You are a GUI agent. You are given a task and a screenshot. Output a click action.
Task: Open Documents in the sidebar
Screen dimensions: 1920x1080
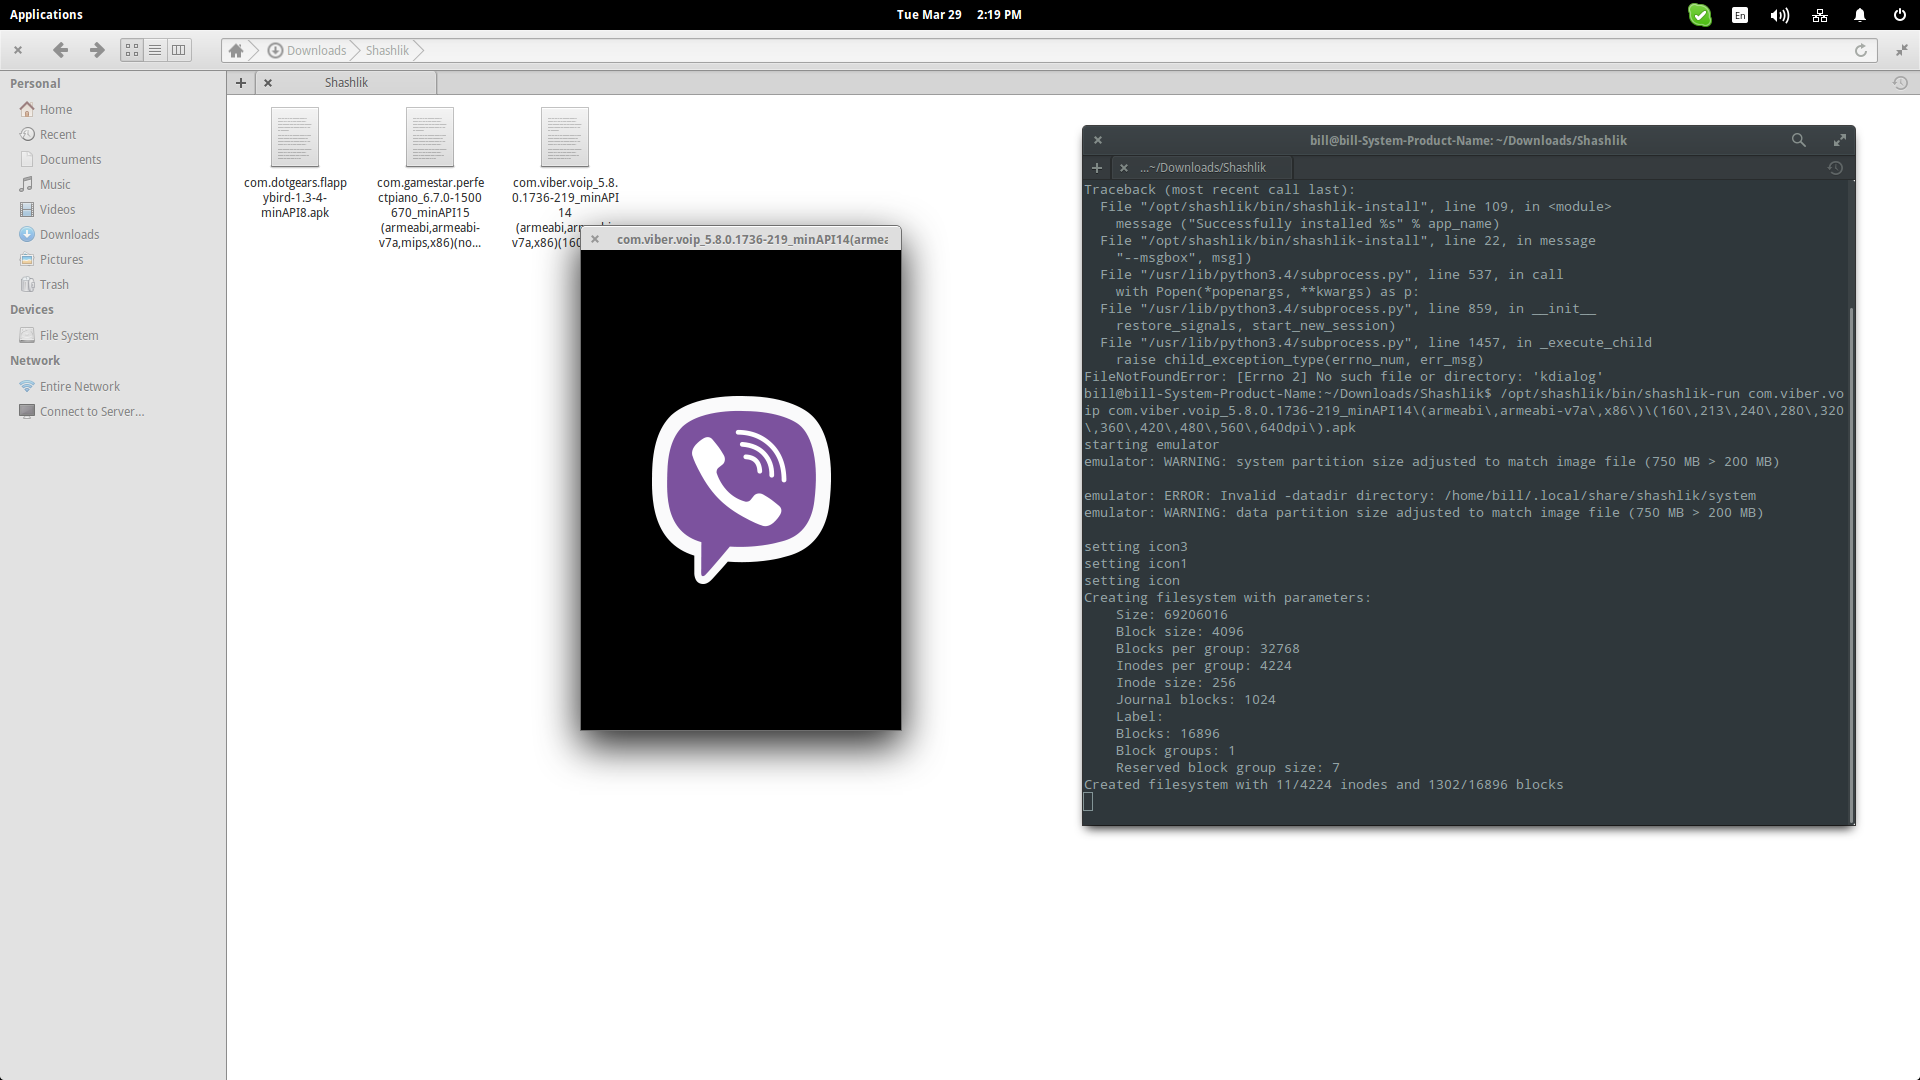[70, 159]
